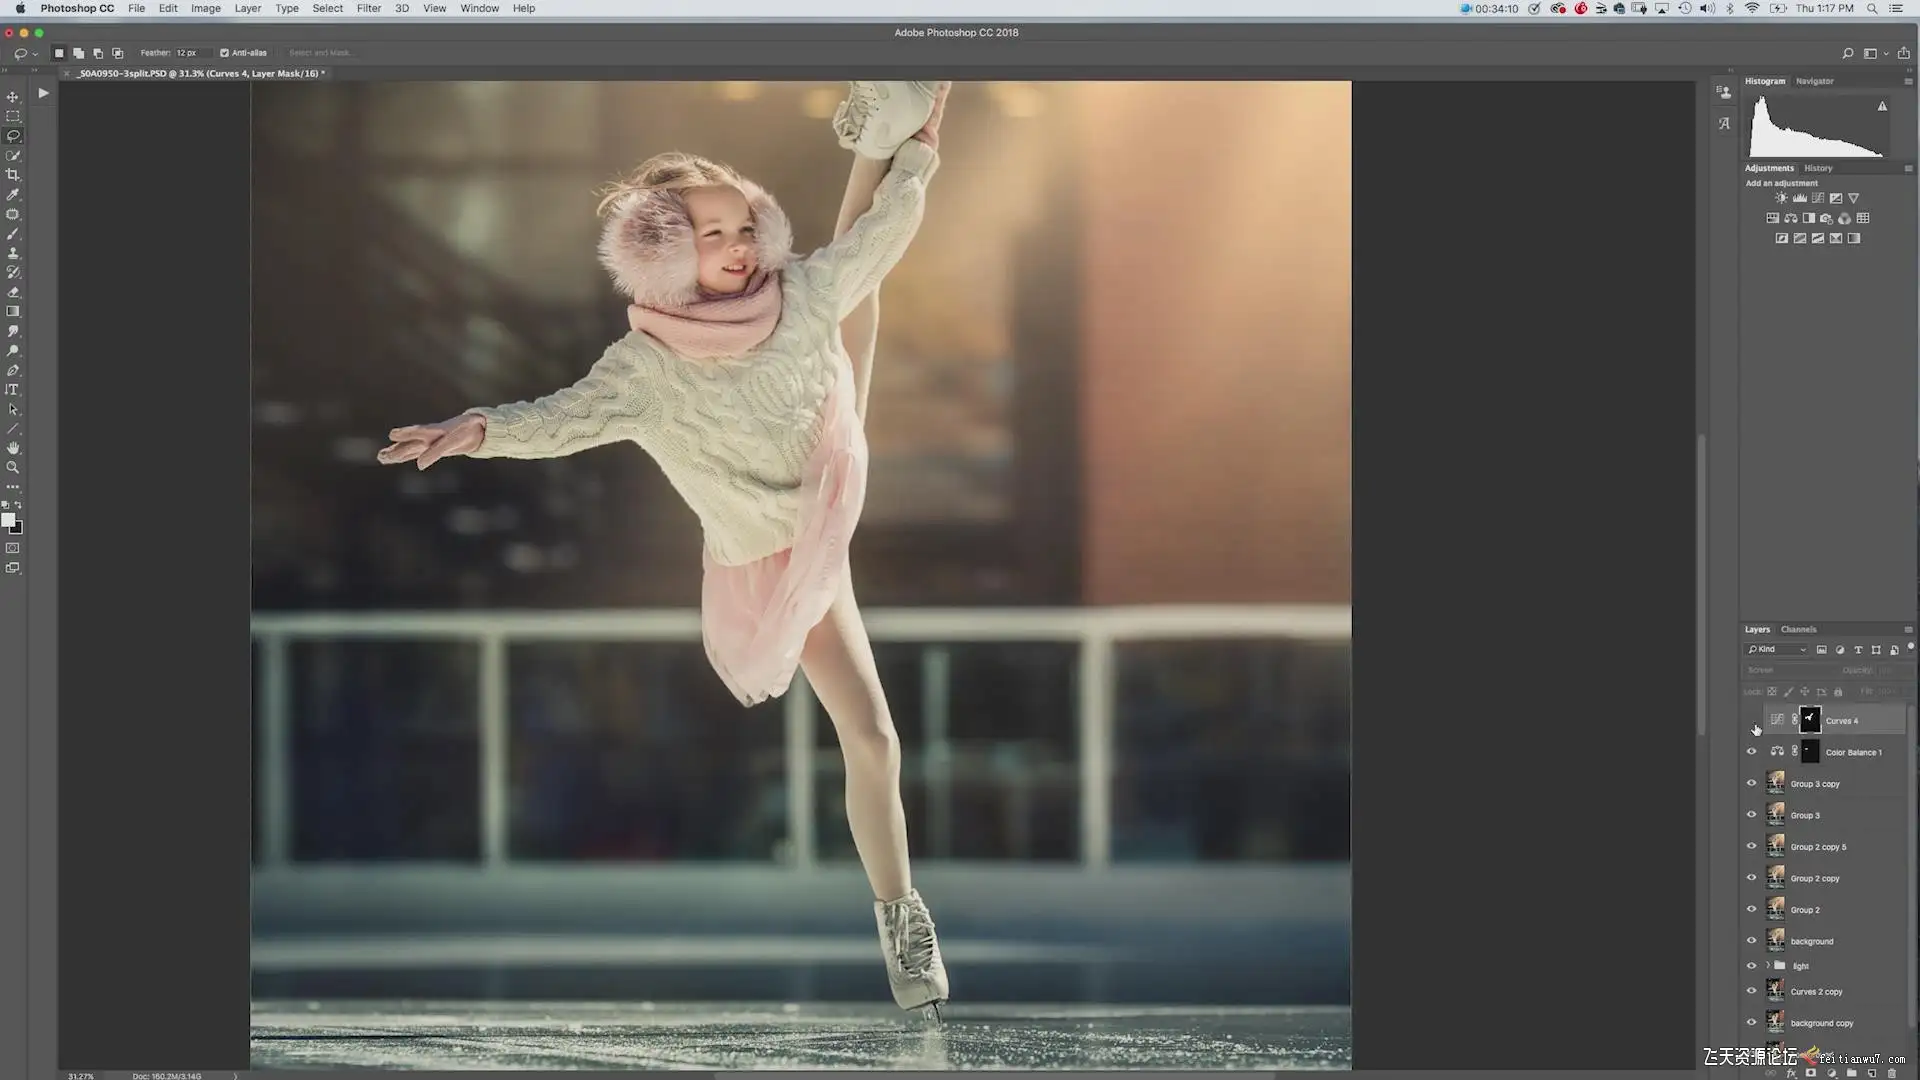Image resolution: width=1920 pixels, height=1080 pixels.
Task: Click the foreground color swatch
Action: (x=9, y=520)
